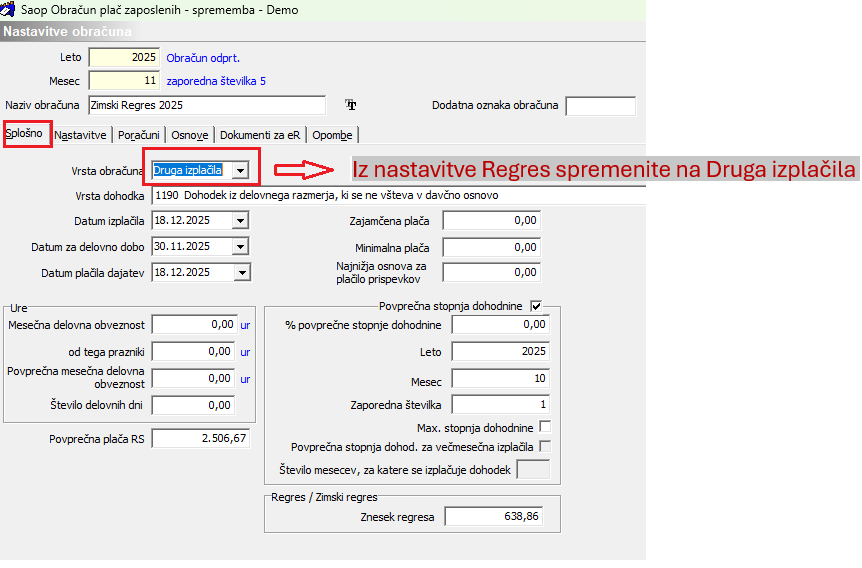
Task: Click the zaporedna številka 5 text
Action: 216,81
